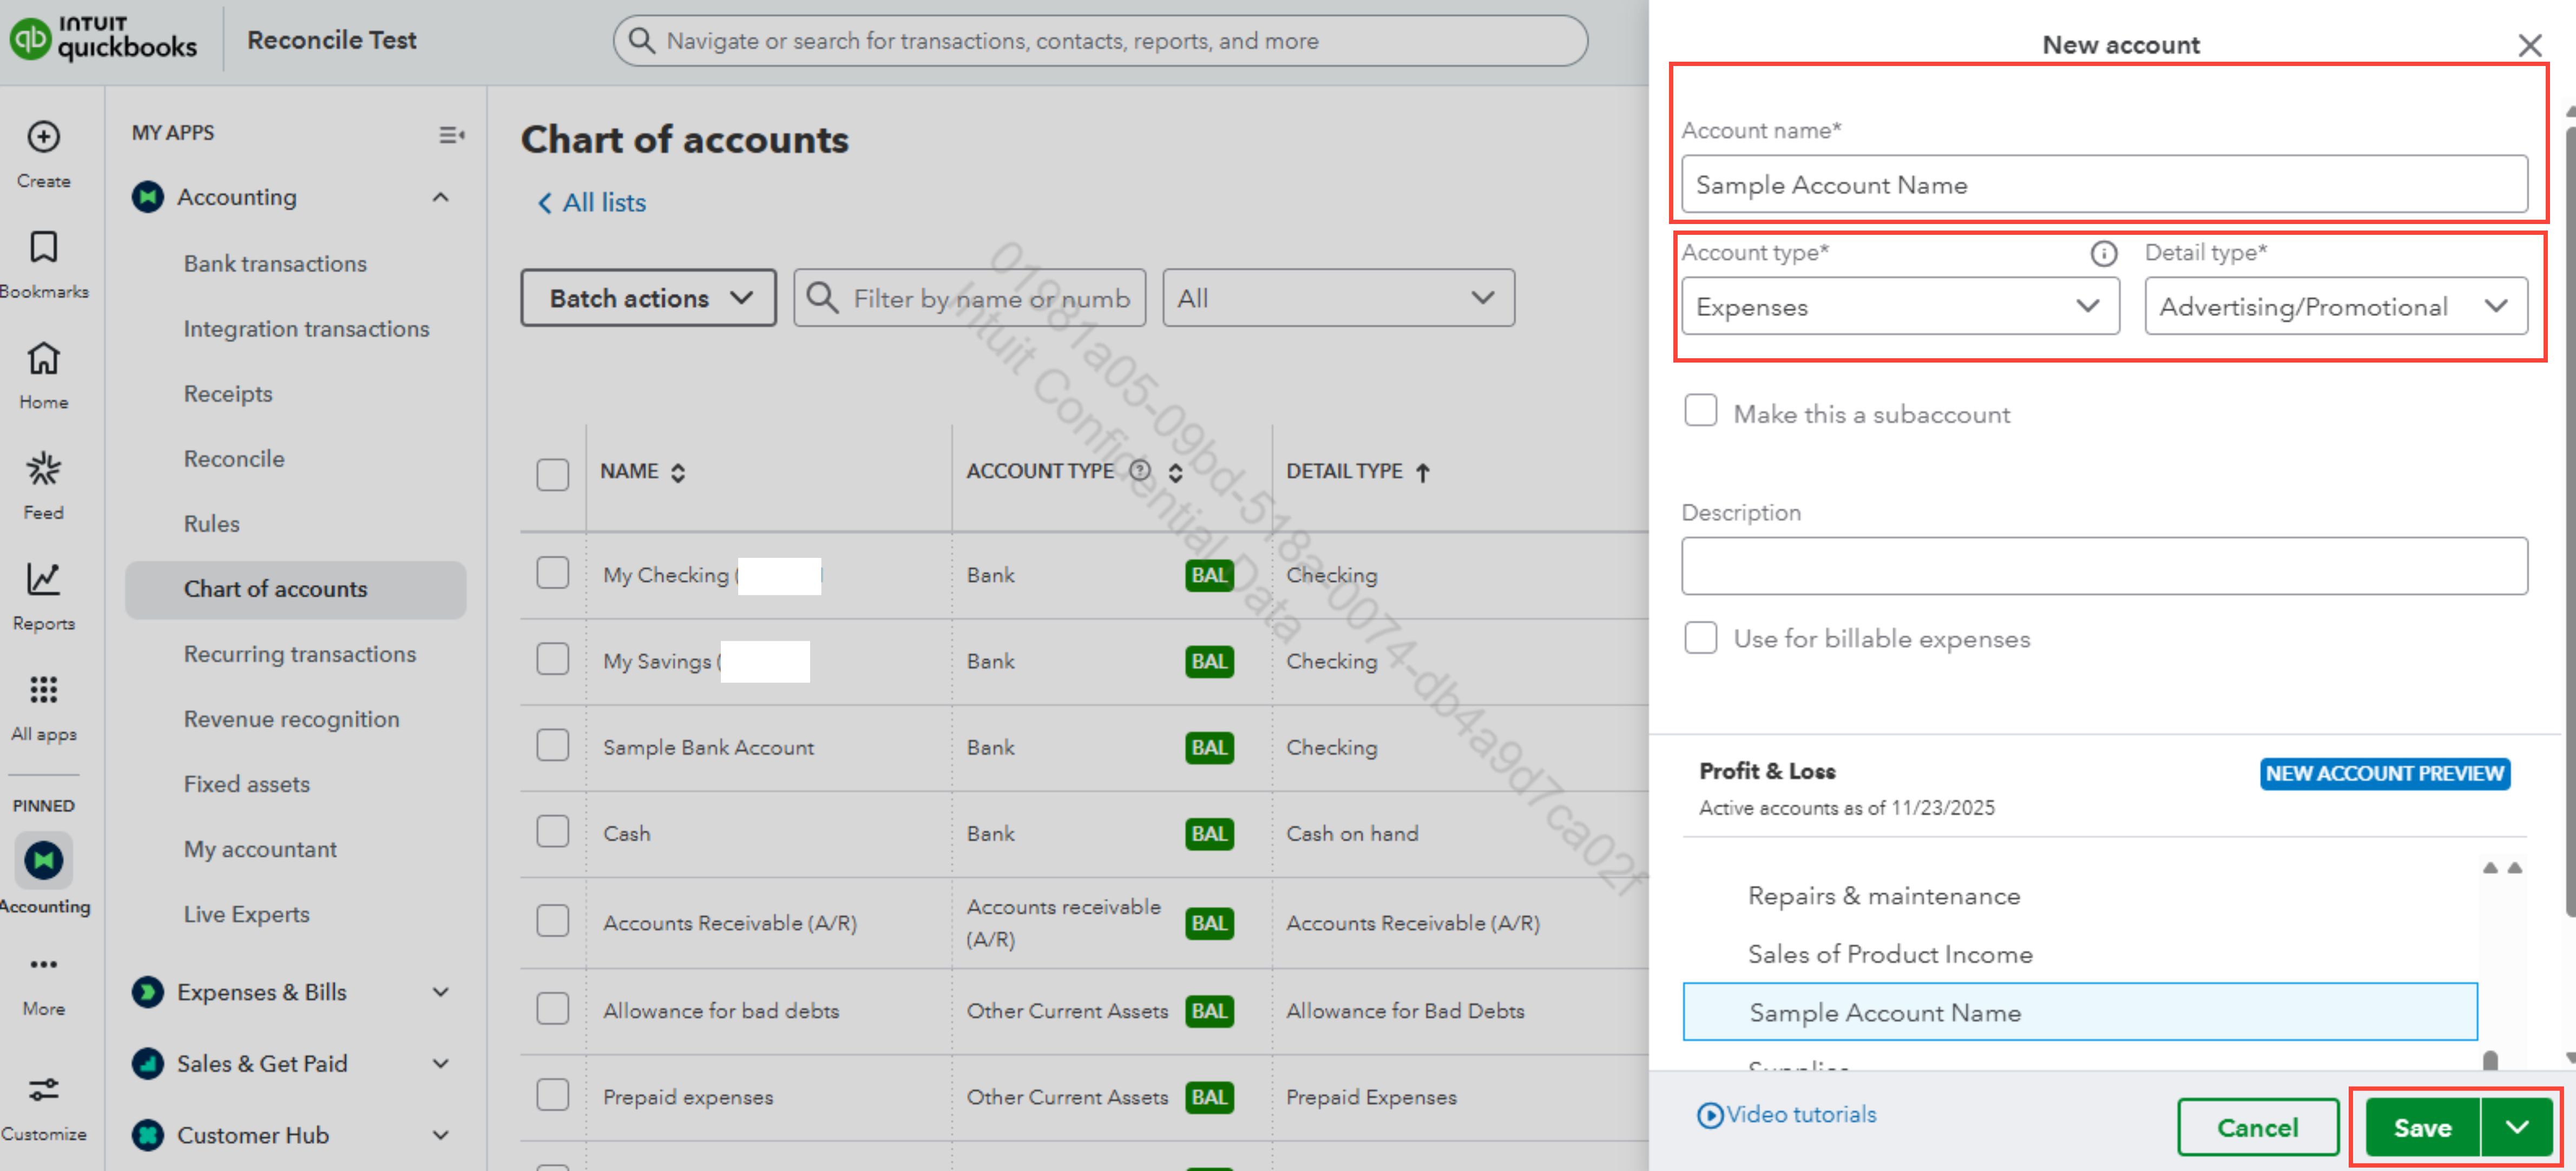Click the Cancel button
This screenshot has height=1171, width=2576.
pyautogui.click(x=2257, y=1127)
